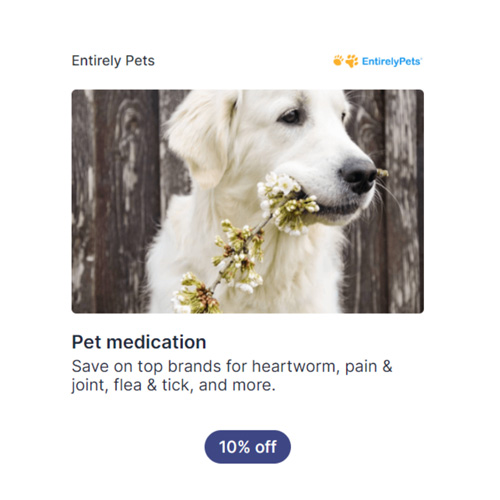This screenshot has width=500, height=500.
Task: Click the left orange paw print icon
Action: (338, 60)
